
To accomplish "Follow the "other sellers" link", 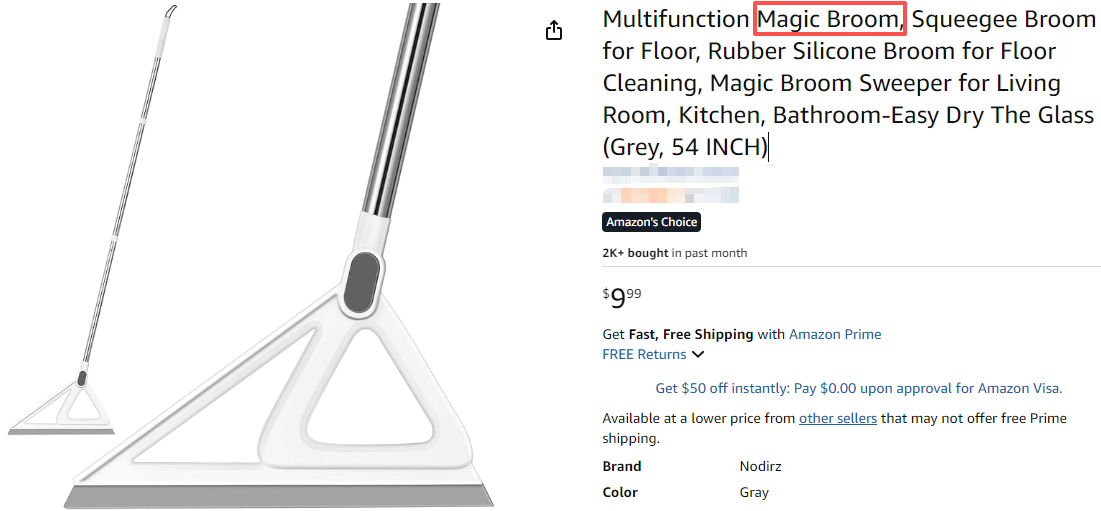I will pos(837,418).
